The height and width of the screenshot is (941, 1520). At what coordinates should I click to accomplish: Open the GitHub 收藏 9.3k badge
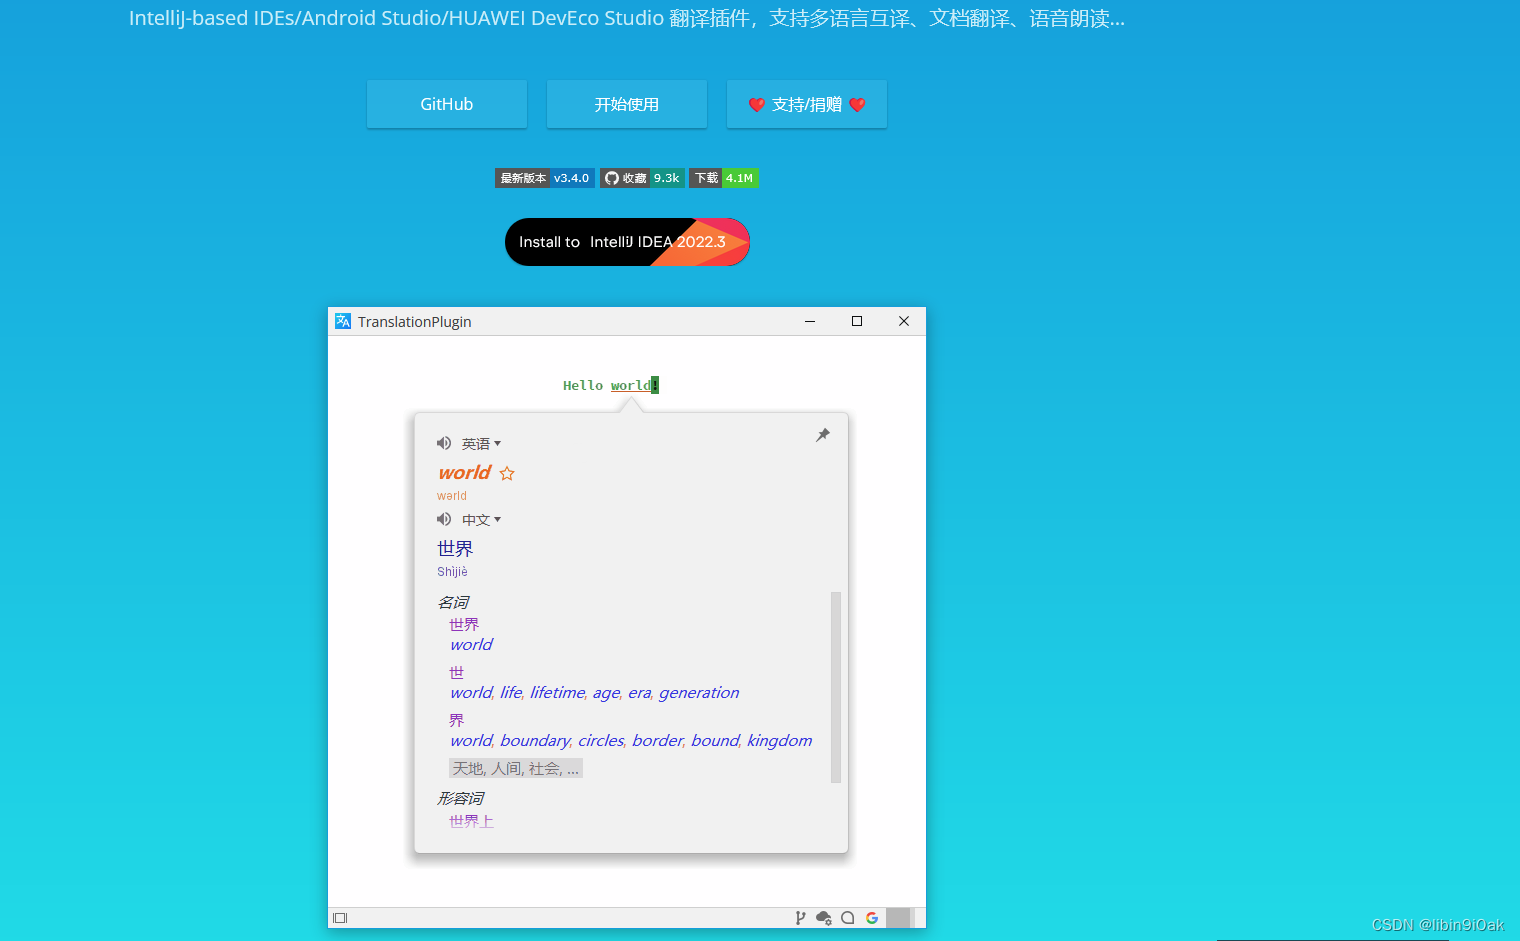coord(642,178)
